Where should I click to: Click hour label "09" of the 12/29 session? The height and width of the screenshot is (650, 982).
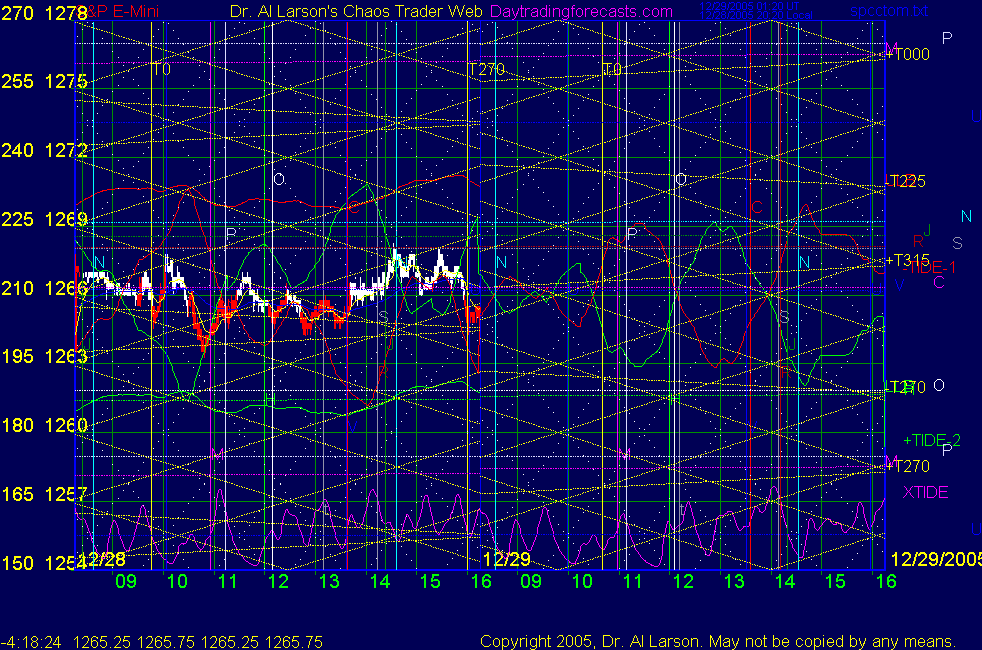tap(531, 581)
